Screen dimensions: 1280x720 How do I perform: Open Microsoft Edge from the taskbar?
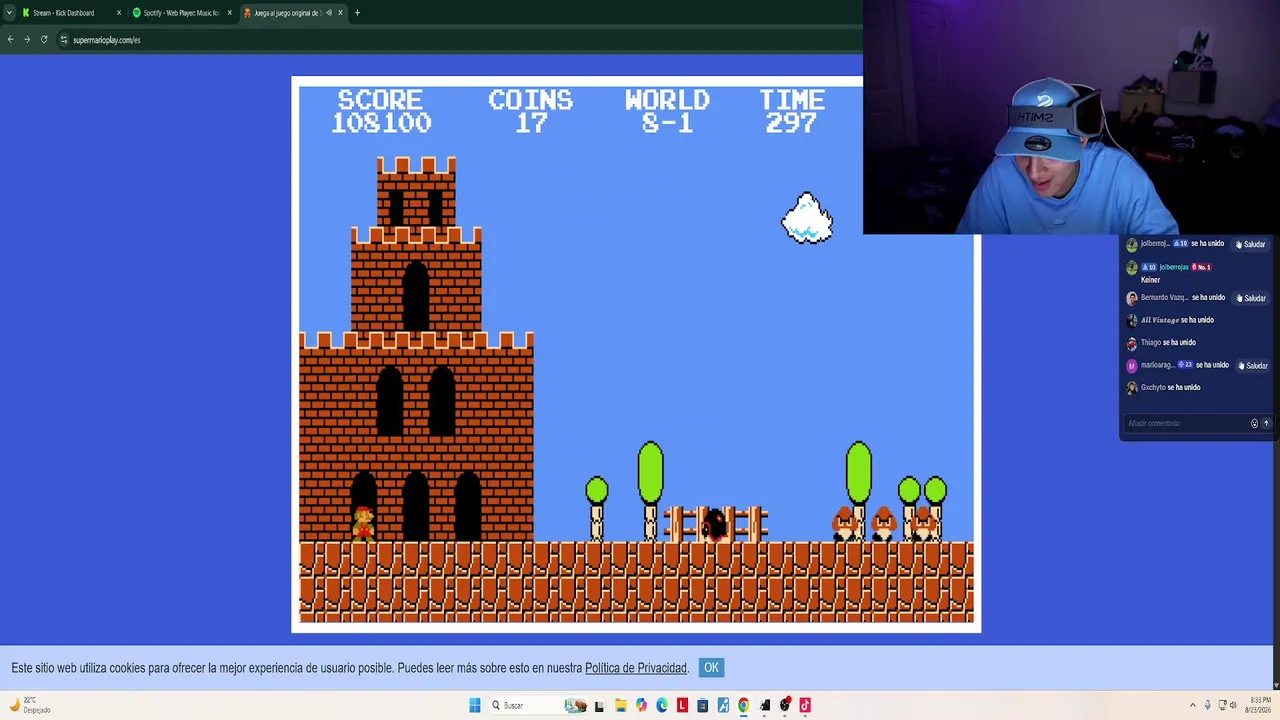[662, 705]
